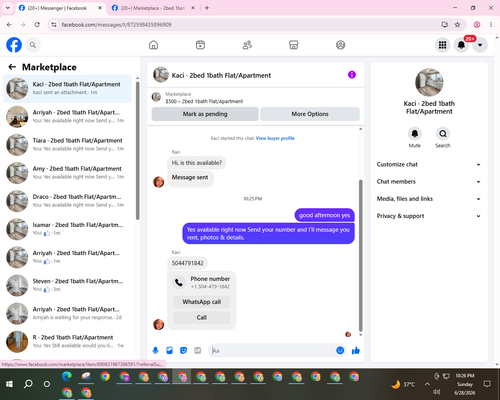Attach a file with photo icon

pos(169,350)
